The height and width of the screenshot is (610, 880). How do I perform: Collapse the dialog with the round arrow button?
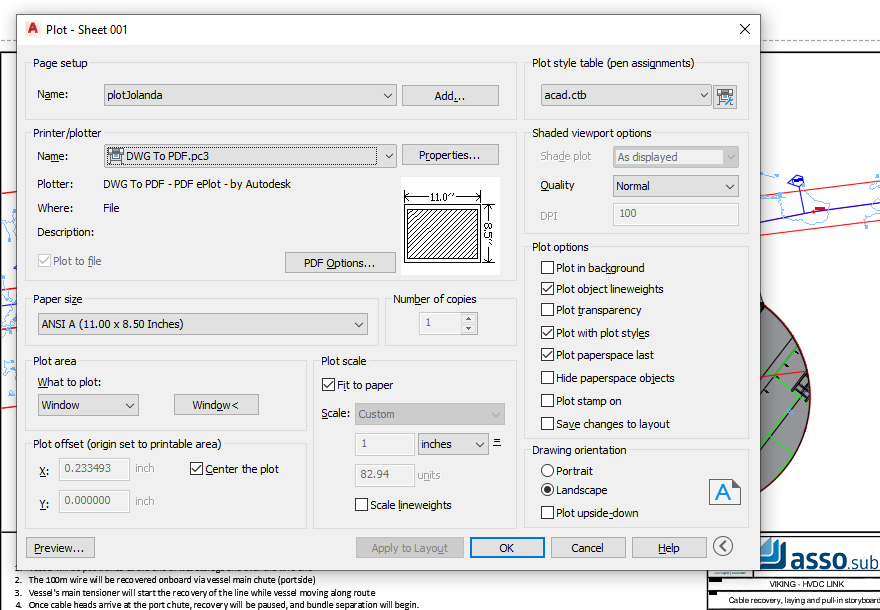pyautogui.click(x=723, y=546)
